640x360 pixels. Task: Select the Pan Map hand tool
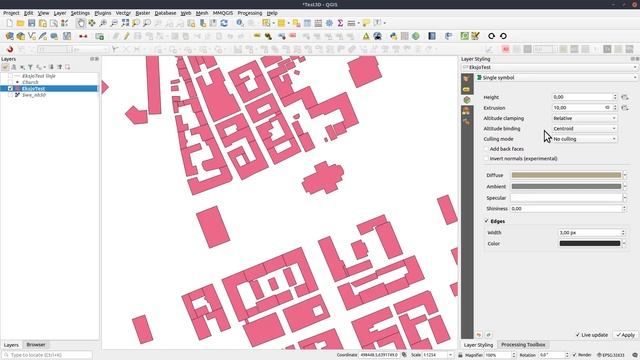coord(81,23)
